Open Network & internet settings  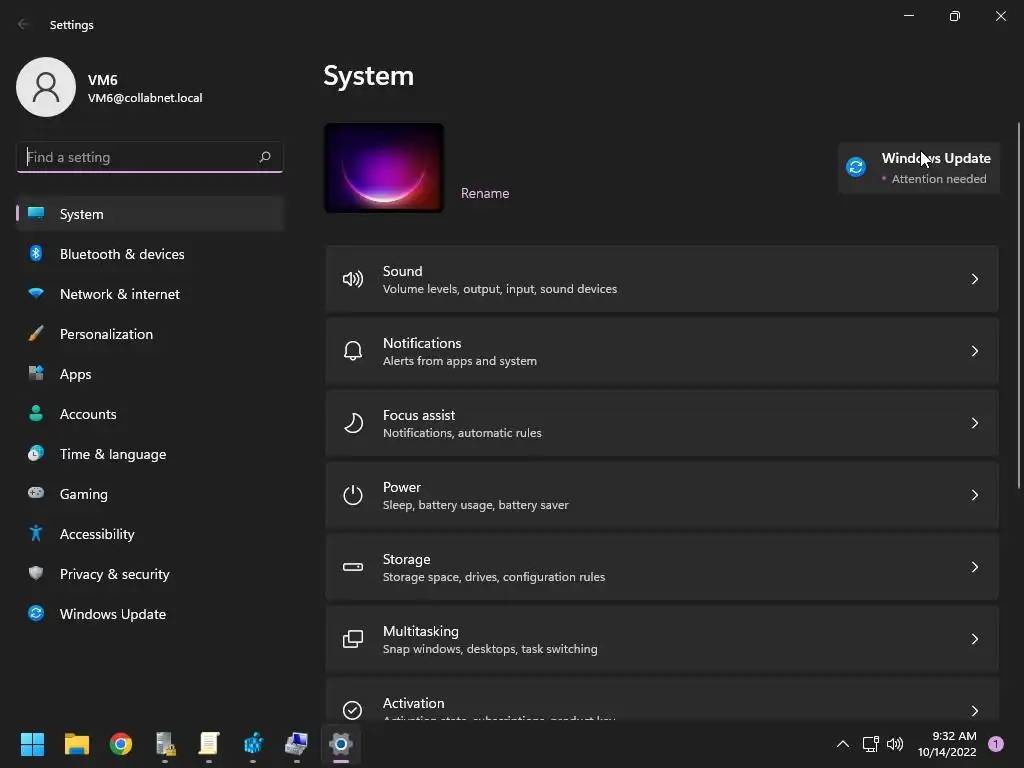pyautogui.click(x=150, y=294)
